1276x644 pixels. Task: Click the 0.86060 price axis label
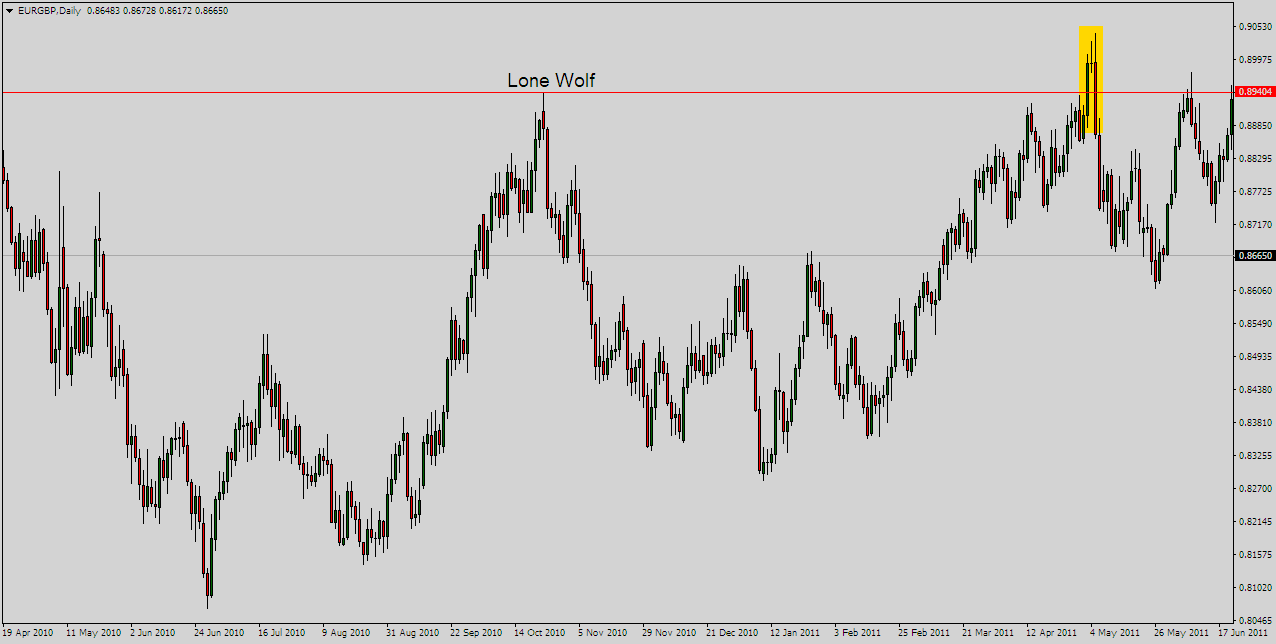click(1257, 290)
